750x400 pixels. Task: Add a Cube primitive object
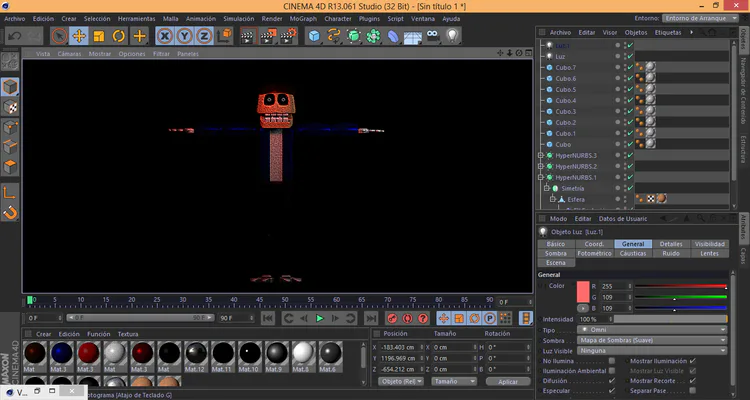click(314, 36)
